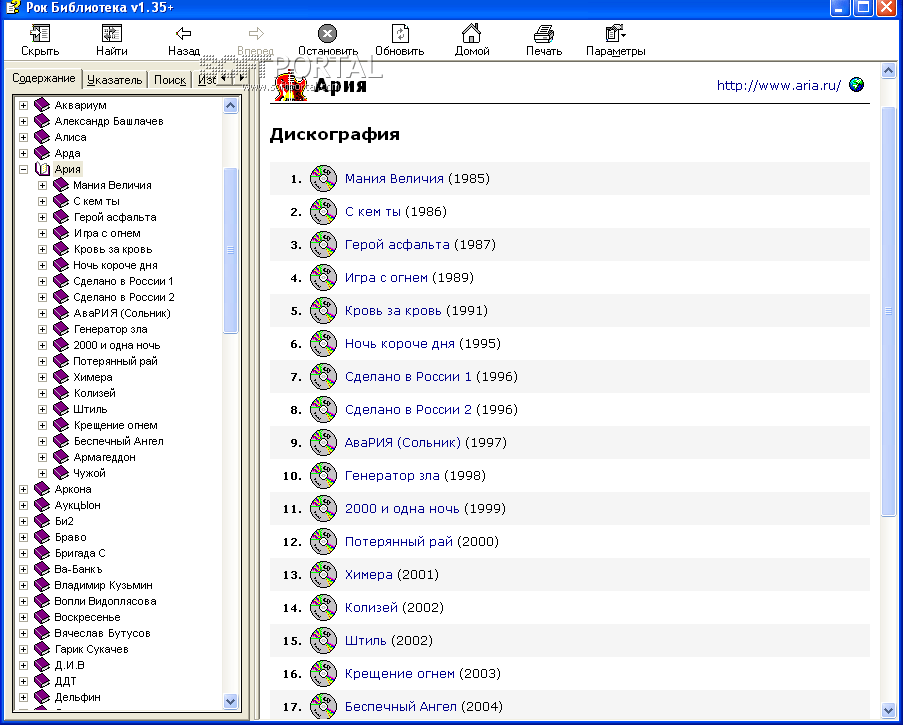Open the Мания Величия album link
Viewport: 903px width, 725px height.
pyautogui.click(x=394, y=179)
